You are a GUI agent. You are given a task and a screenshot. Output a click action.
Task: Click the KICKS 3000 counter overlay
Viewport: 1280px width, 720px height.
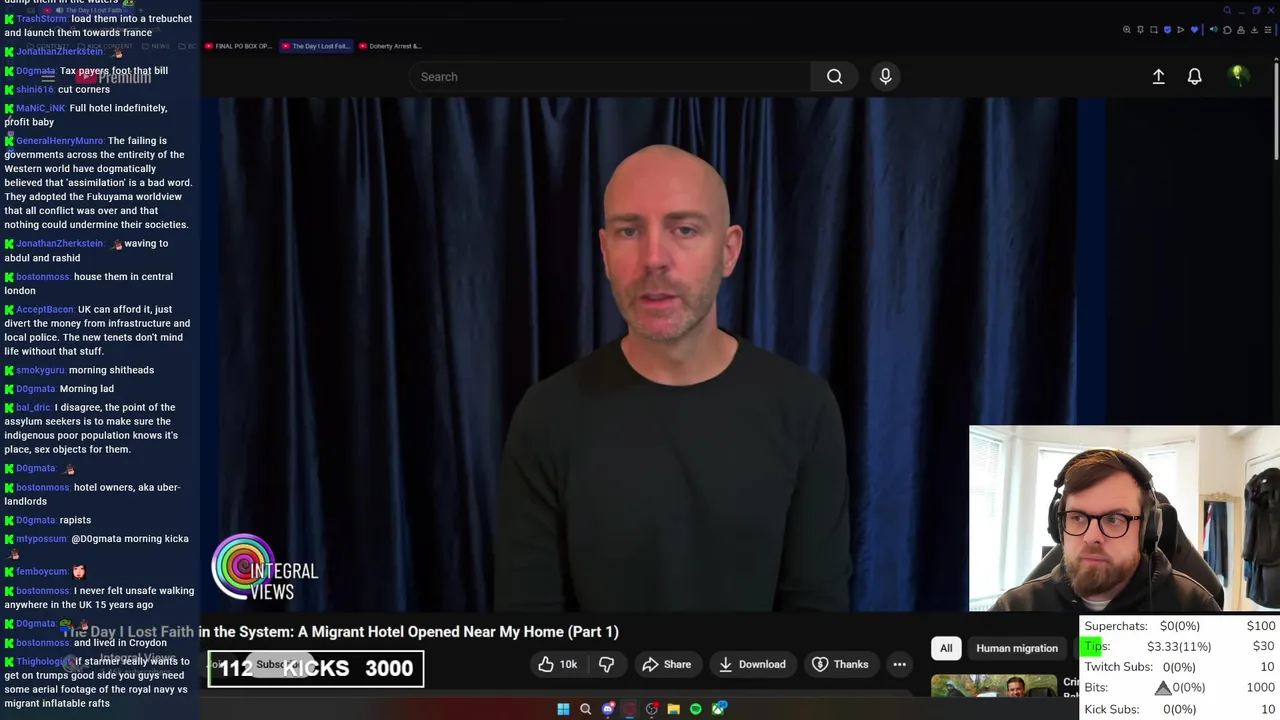[x=316, y=669]
